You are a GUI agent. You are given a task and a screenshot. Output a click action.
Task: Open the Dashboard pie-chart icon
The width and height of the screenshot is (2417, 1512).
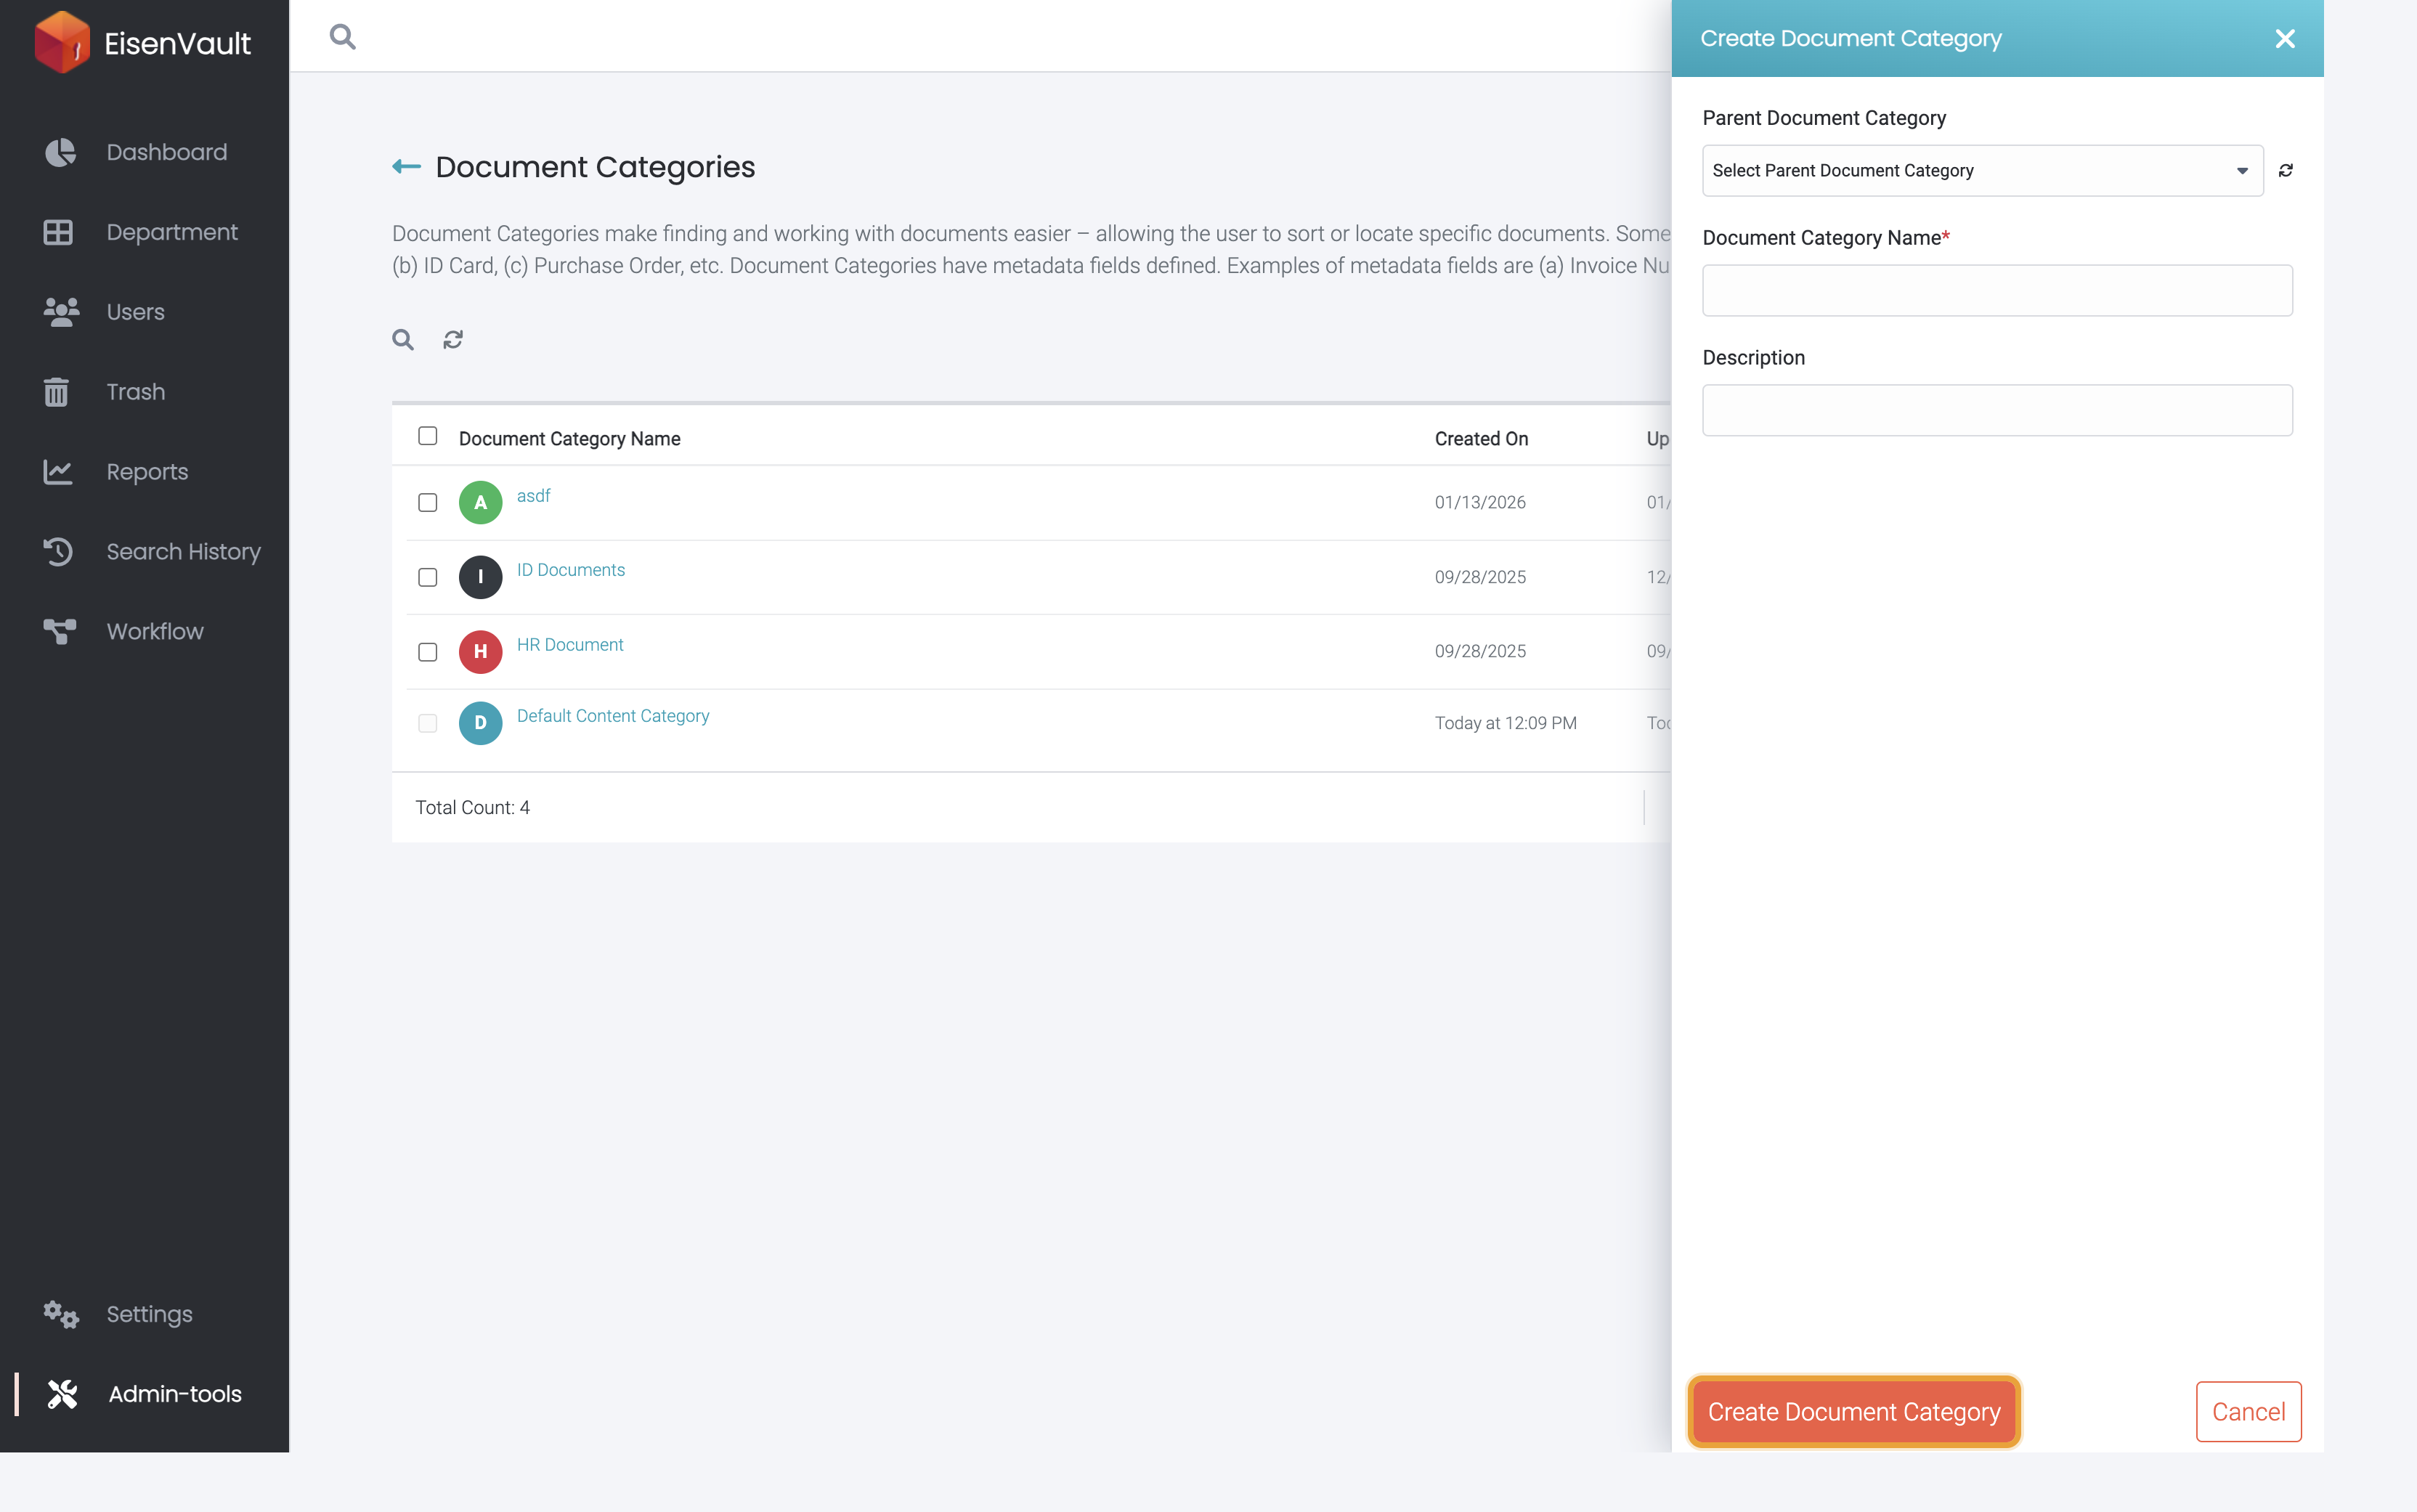click(x=60, y=152)
